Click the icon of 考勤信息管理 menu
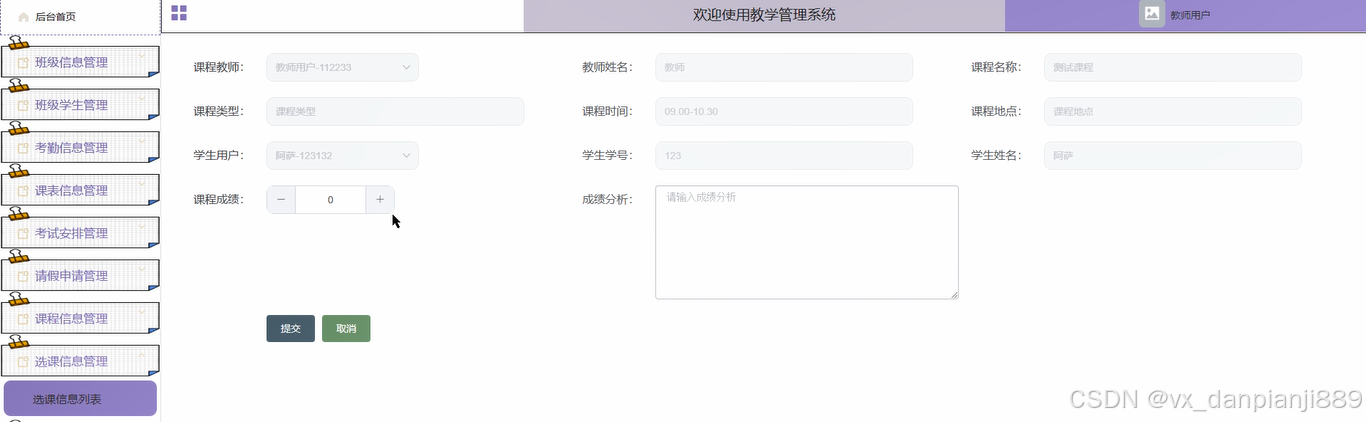 point(23,148)
